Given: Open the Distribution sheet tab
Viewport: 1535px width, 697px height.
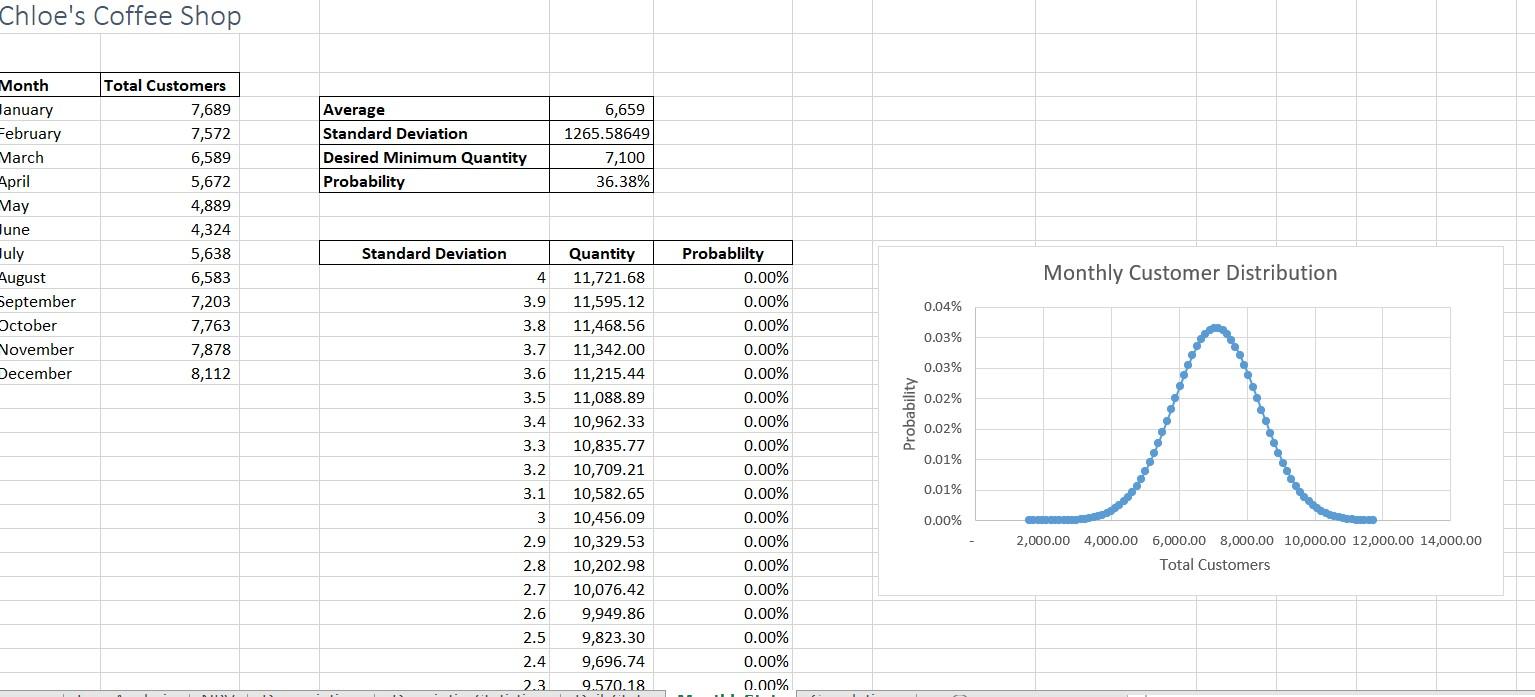Looking at the screenshot, I should pos(615,693).
